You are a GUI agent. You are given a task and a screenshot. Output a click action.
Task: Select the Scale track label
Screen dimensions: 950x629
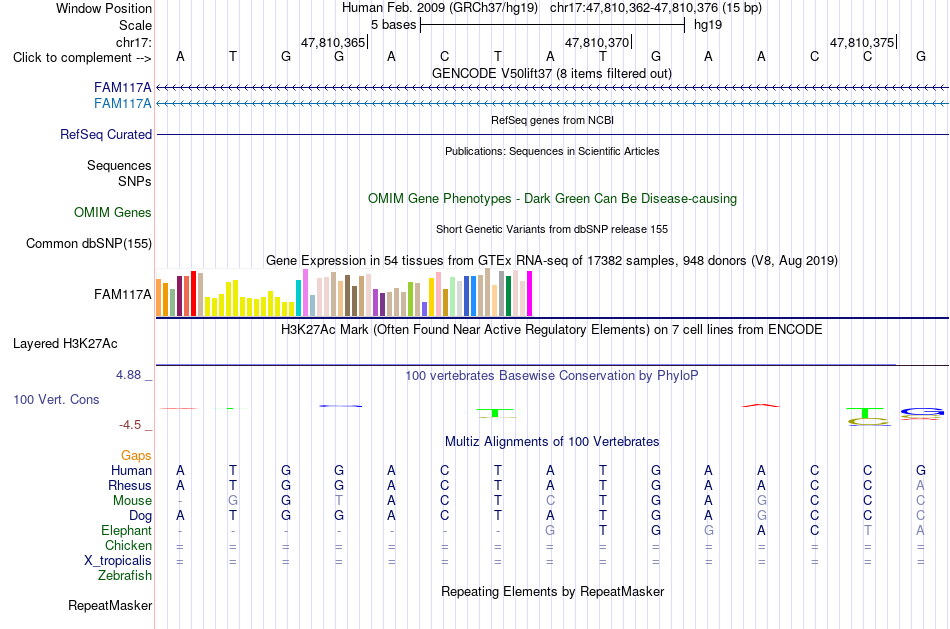coord(135,25)
